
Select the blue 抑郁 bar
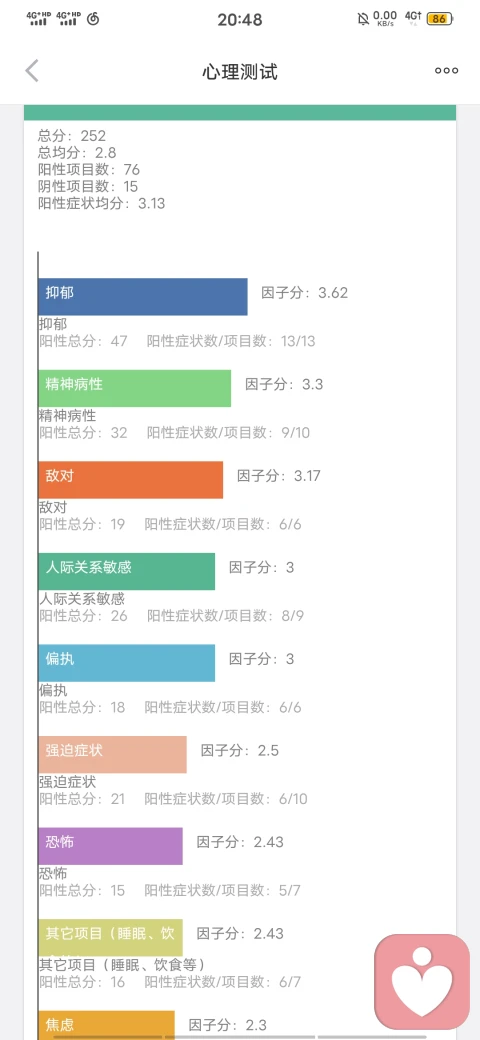(x=143, y=296)
